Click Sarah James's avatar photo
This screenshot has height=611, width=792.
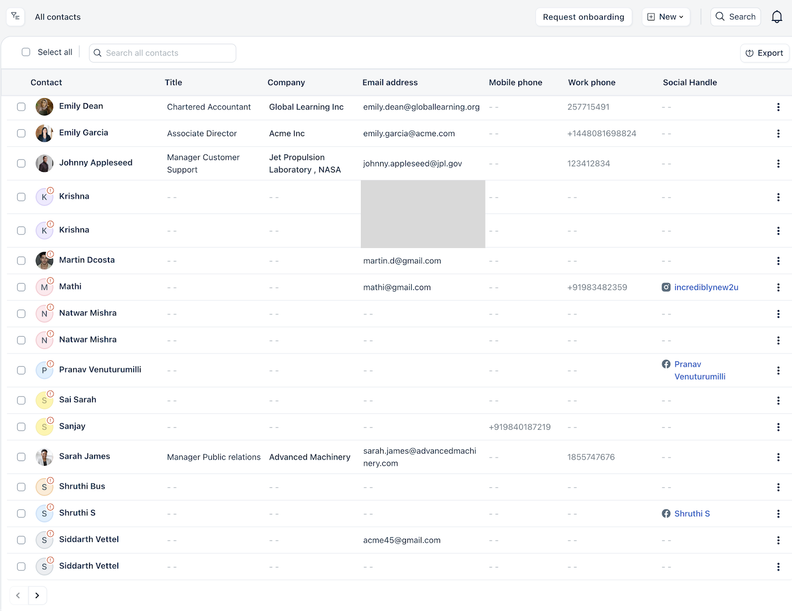click(x=44, y=457)
